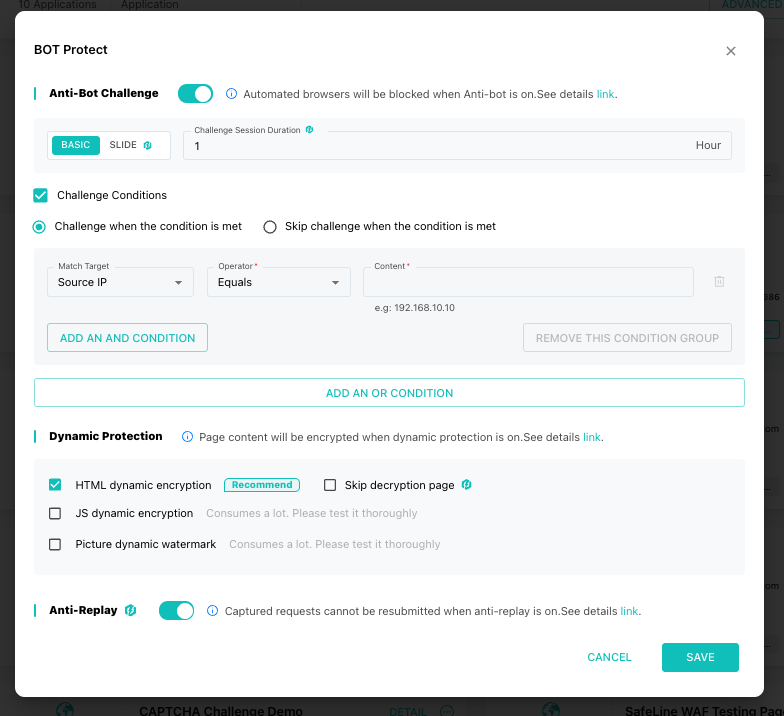784x716 pixels.
Task: Click ADD AN OR CONDITION button
Action: (389, 393)
